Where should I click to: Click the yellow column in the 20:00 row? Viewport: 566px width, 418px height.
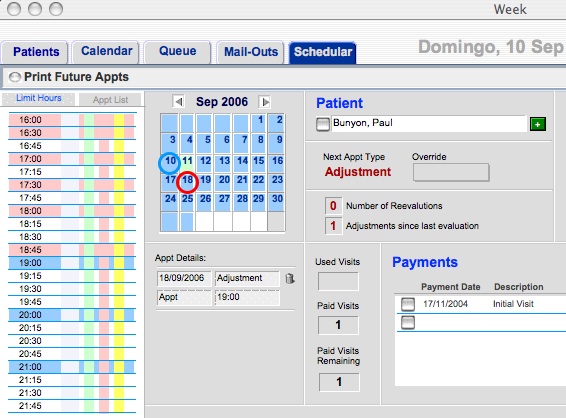click(x=119, y=315)
